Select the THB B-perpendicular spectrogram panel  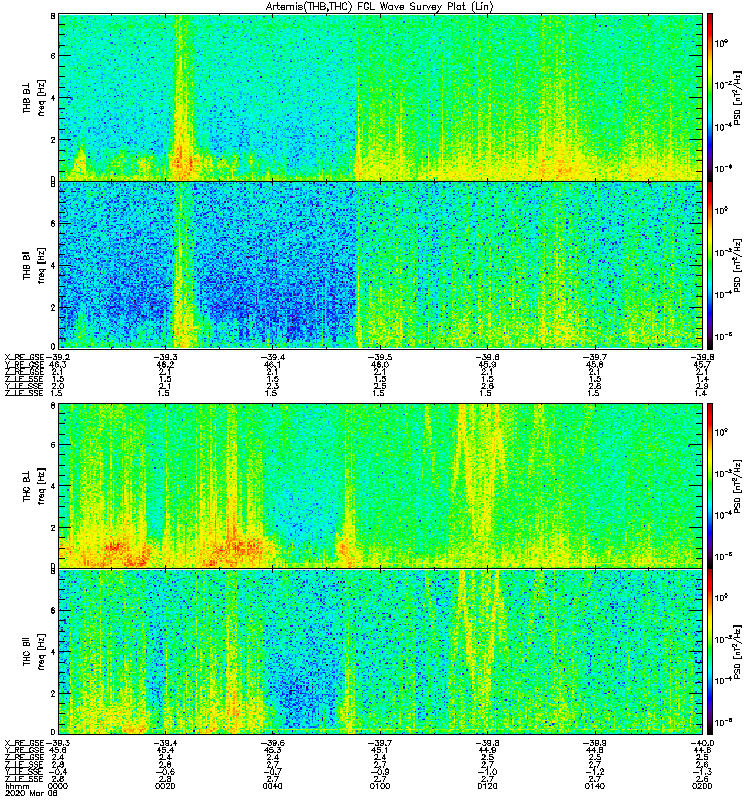(380, 97)
